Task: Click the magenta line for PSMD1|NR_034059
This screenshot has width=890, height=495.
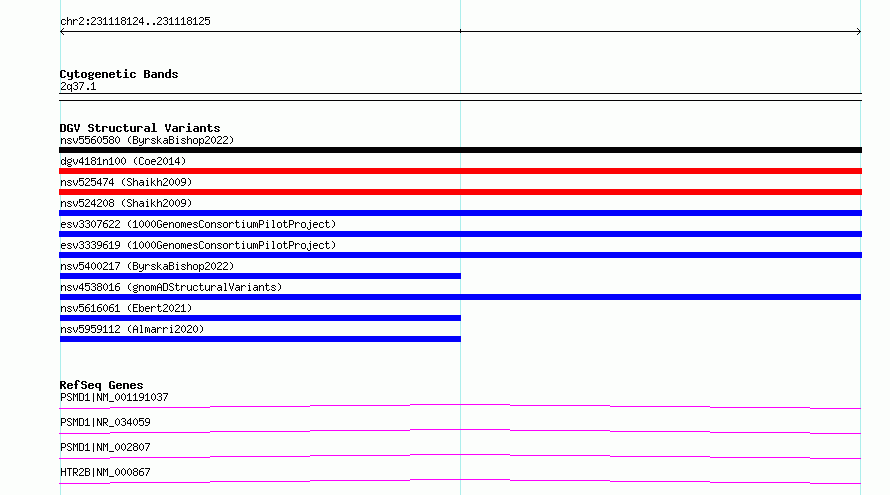Action: 460,431
